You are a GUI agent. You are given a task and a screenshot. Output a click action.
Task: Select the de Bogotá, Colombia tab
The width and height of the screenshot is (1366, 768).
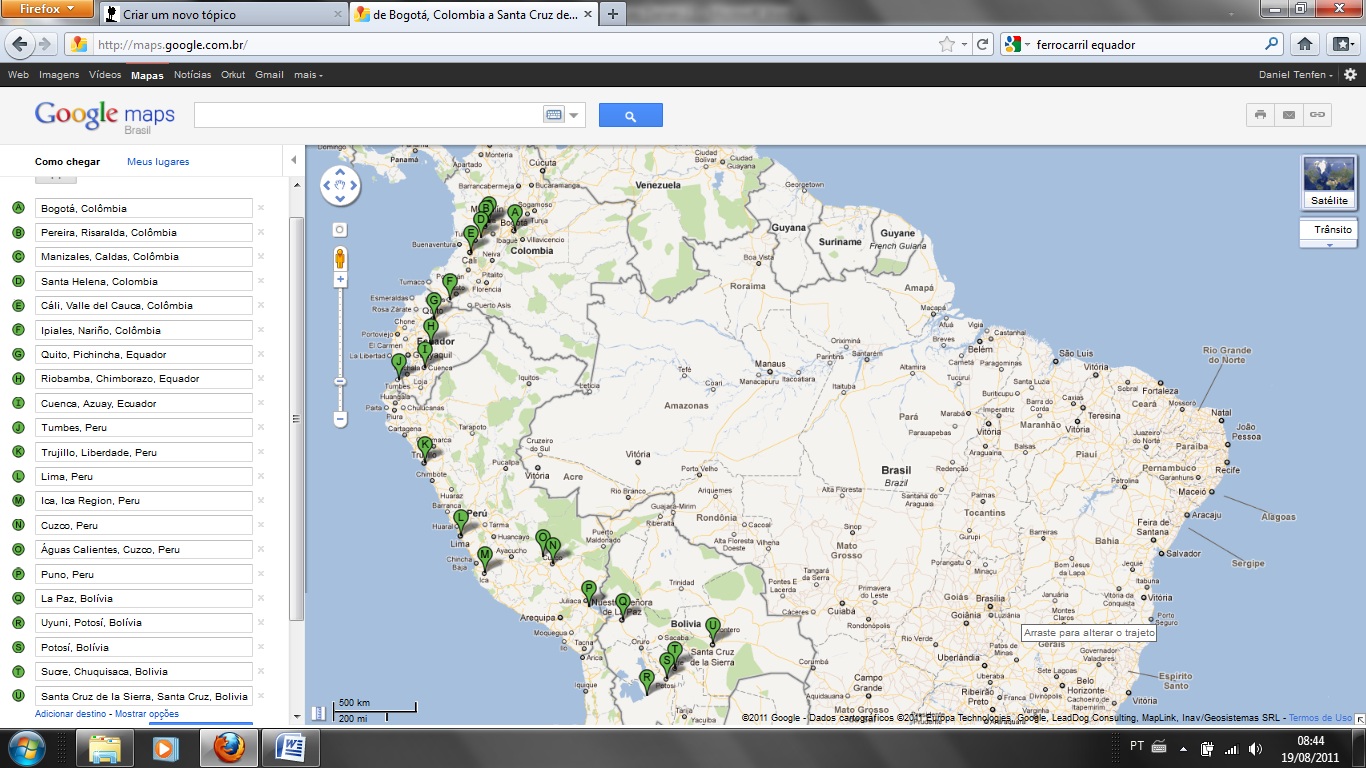coord(473,14)
